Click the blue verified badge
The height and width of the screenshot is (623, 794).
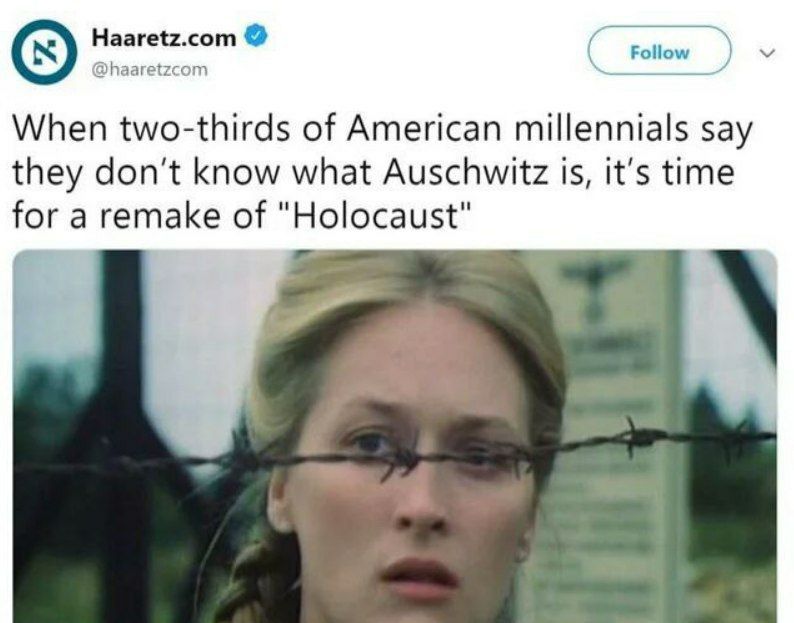coord(256,36)
